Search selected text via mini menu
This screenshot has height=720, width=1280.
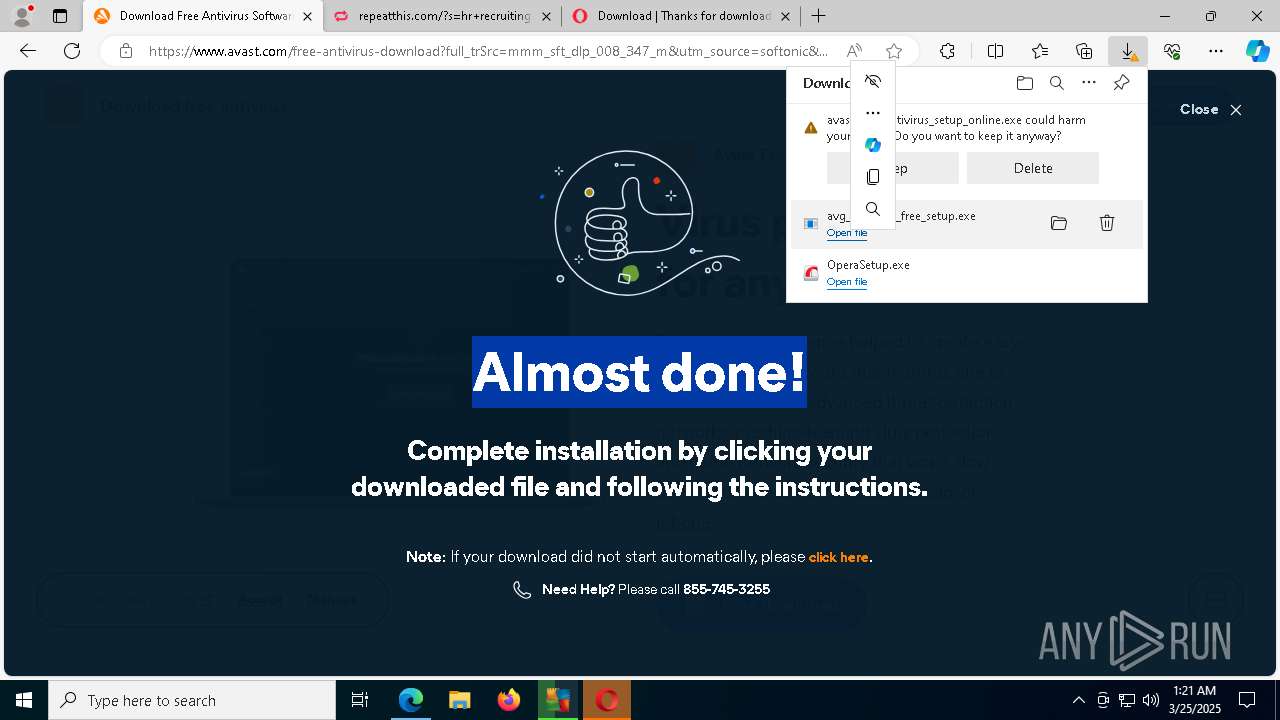point(873,209)
